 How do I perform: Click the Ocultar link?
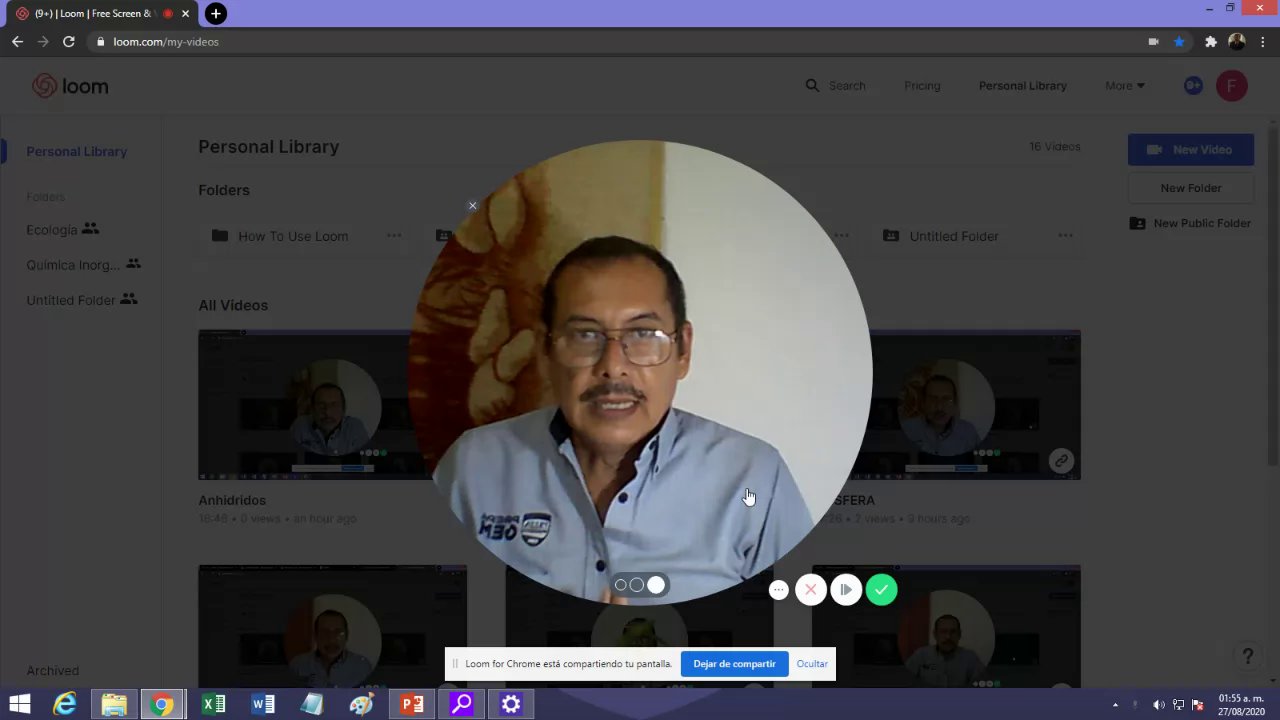click(812, 664)
